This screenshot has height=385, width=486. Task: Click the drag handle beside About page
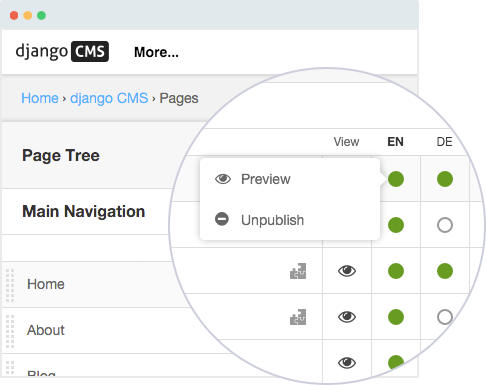click(10, 331)
